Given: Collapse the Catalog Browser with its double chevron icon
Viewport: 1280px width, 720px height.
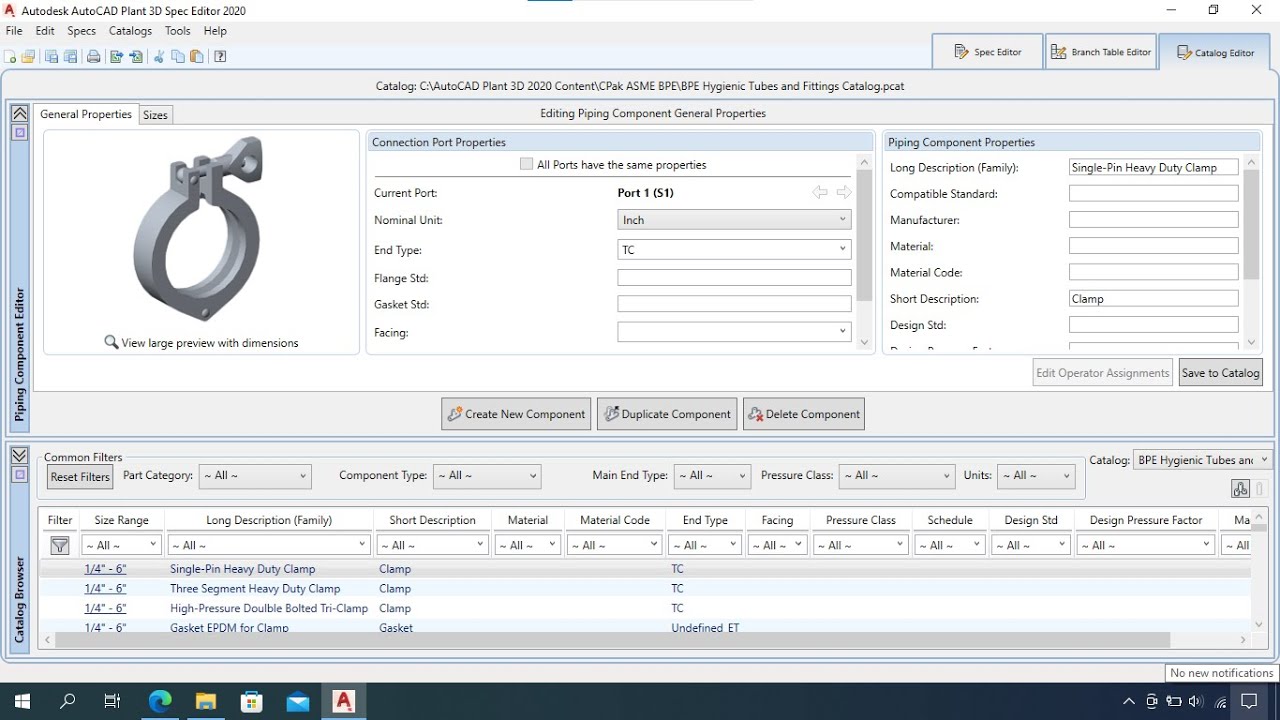Looking at the screenshot, I should pyautogui.click(x=19, y=456).
